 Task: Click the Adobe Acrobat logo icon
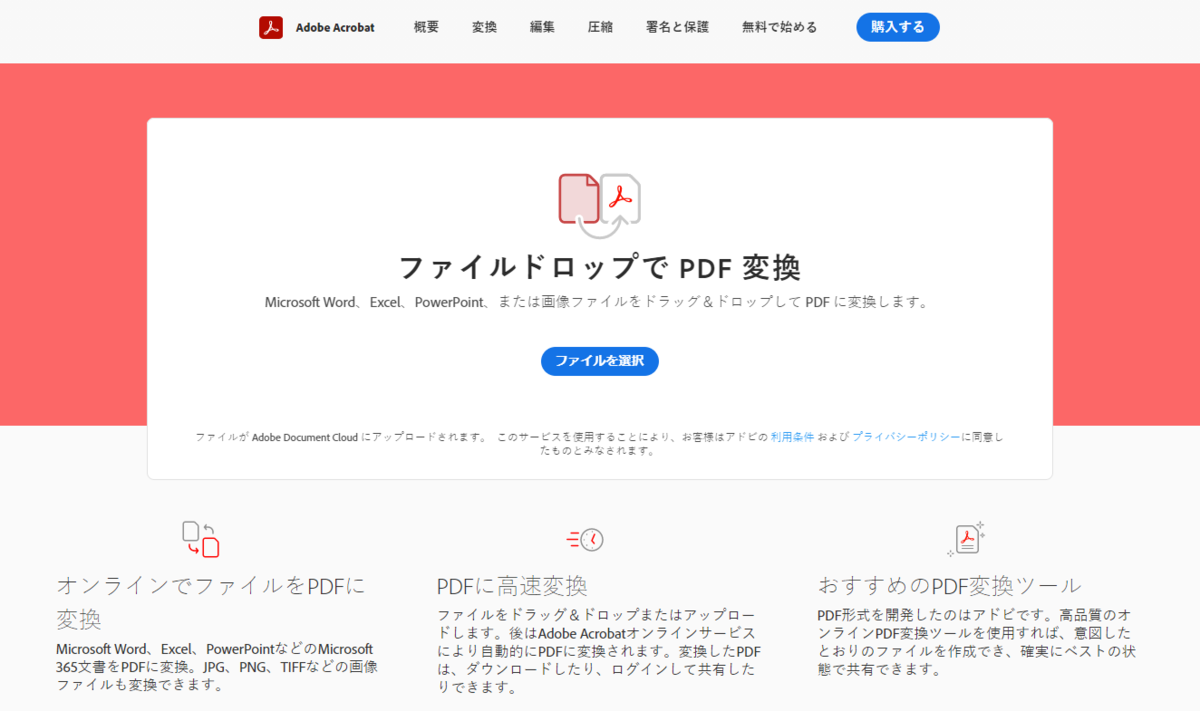point(271,27)
